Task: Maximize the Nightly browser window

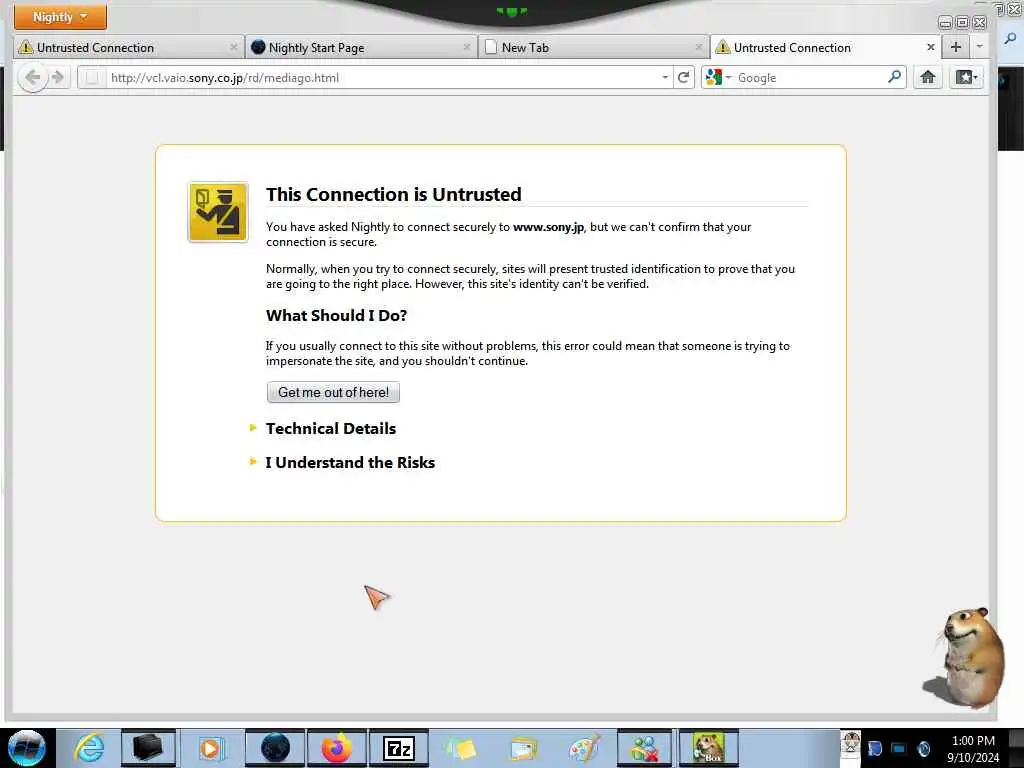Action: coord(962,23)
